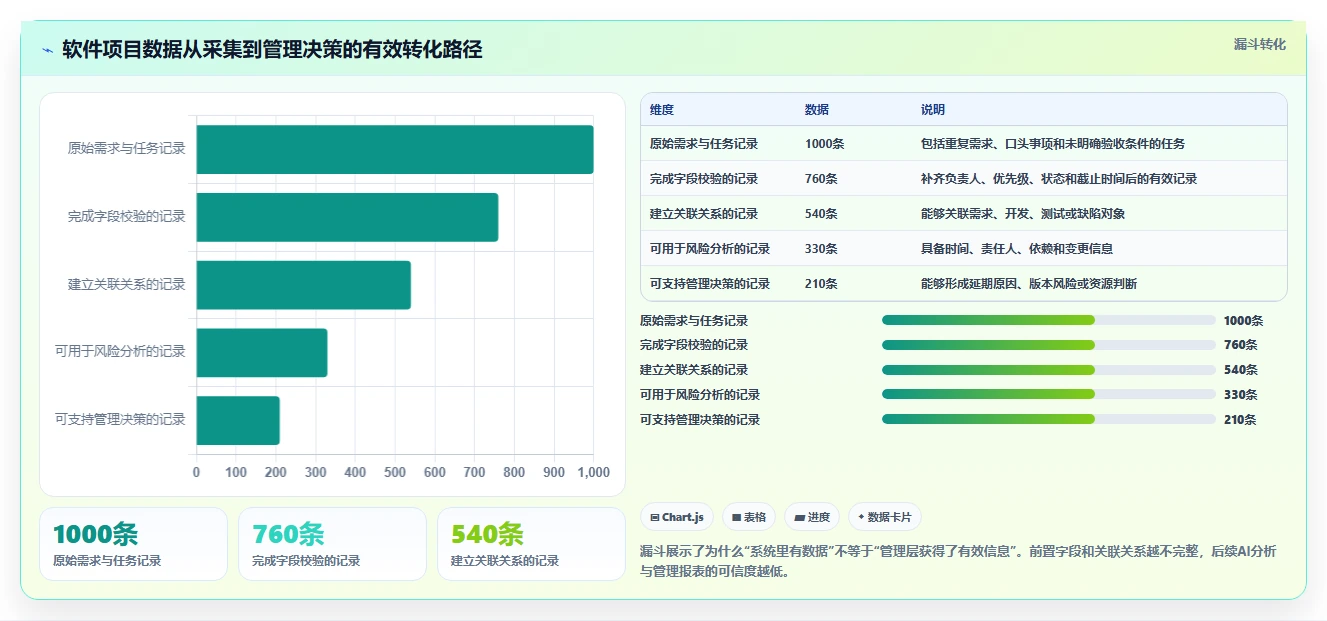Click the chart's y-axis label 完成字段校验的记录
The width and height of the screenshot is (1327, 621).
pos(127,217)
